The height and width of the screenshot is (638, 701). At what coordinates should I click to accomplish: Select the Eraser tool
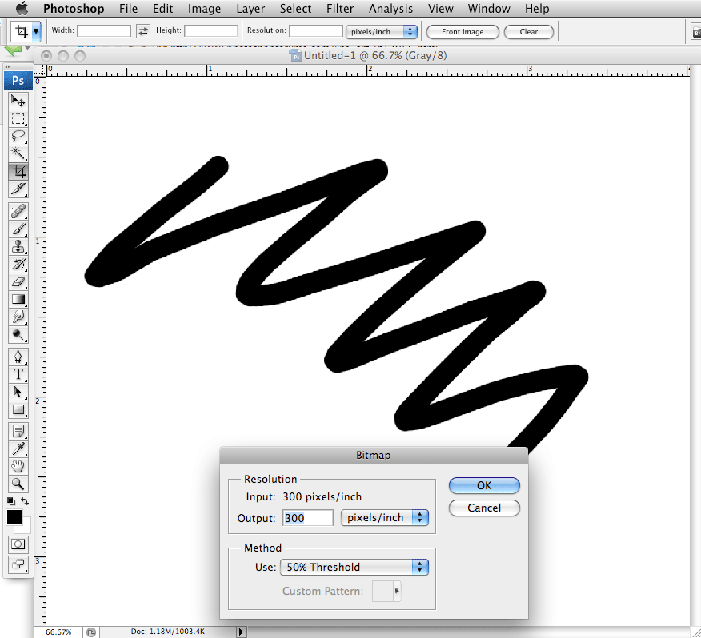click(18, 282)
